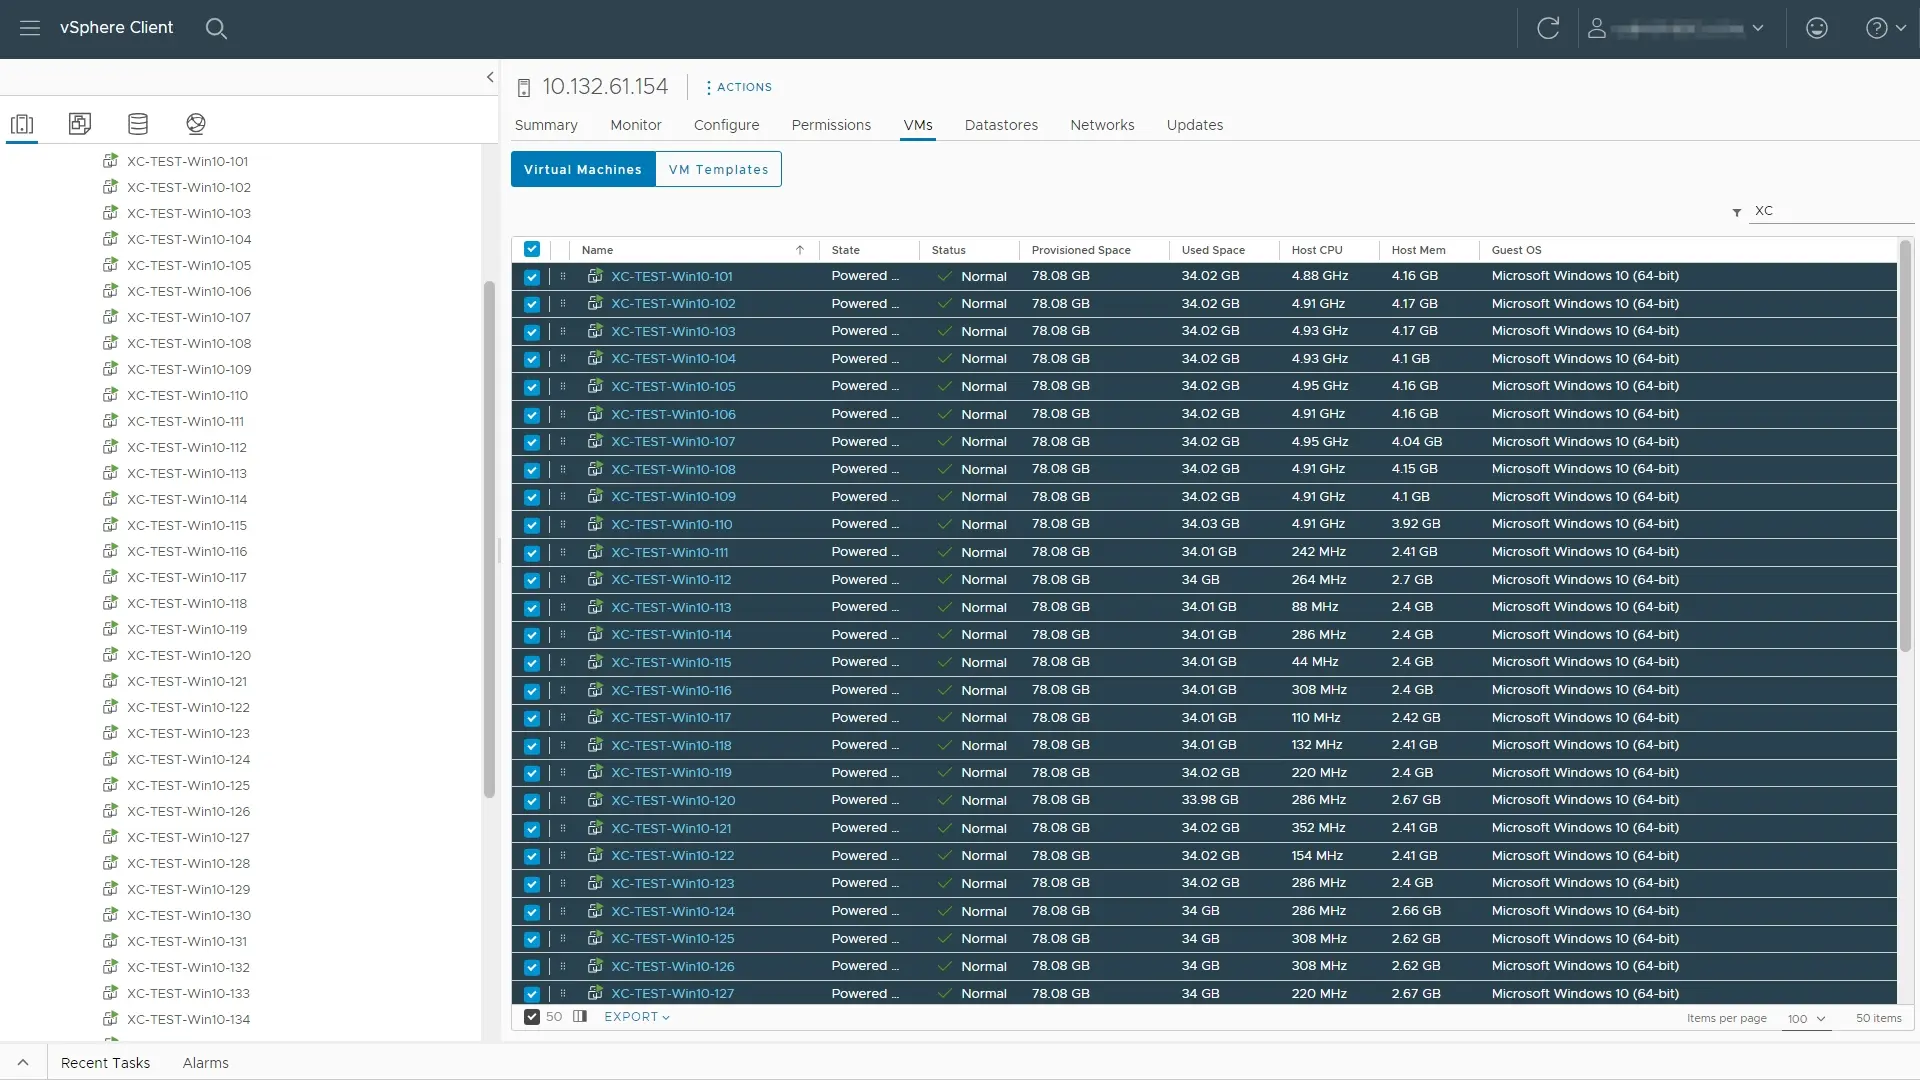Viewport: 1920px width, 1080px height.
Task: Switch to Hosts and Clusters inventory view
Action: pos(22,124)
